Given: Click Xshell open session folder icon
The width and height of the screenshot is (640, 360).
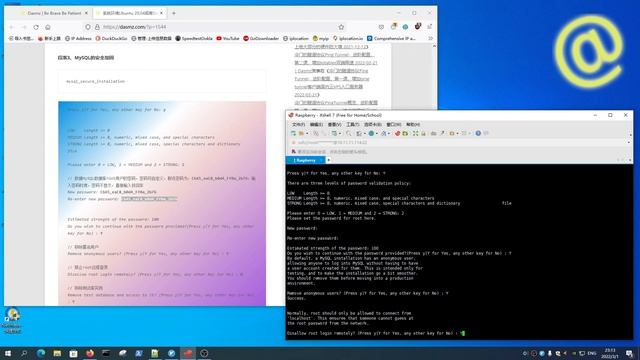Looking at the screenshot, I should tap(301, 133).
